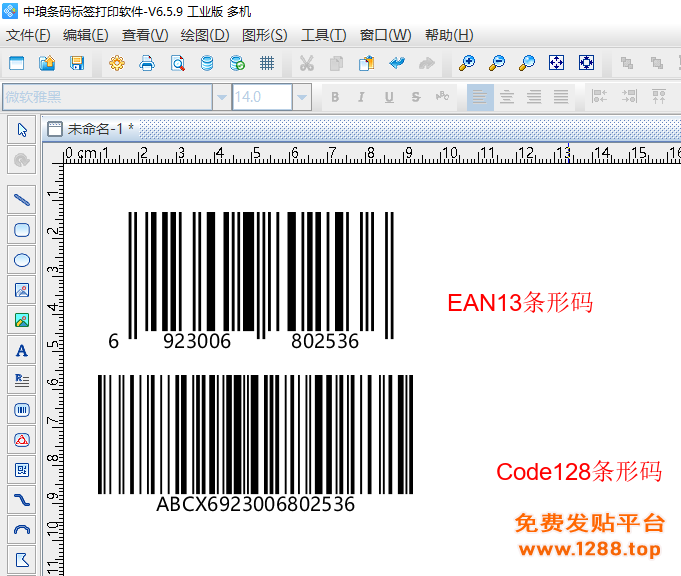The image size is (681, 576).
Task: Select the rich text tool
Action: point(22,380)
